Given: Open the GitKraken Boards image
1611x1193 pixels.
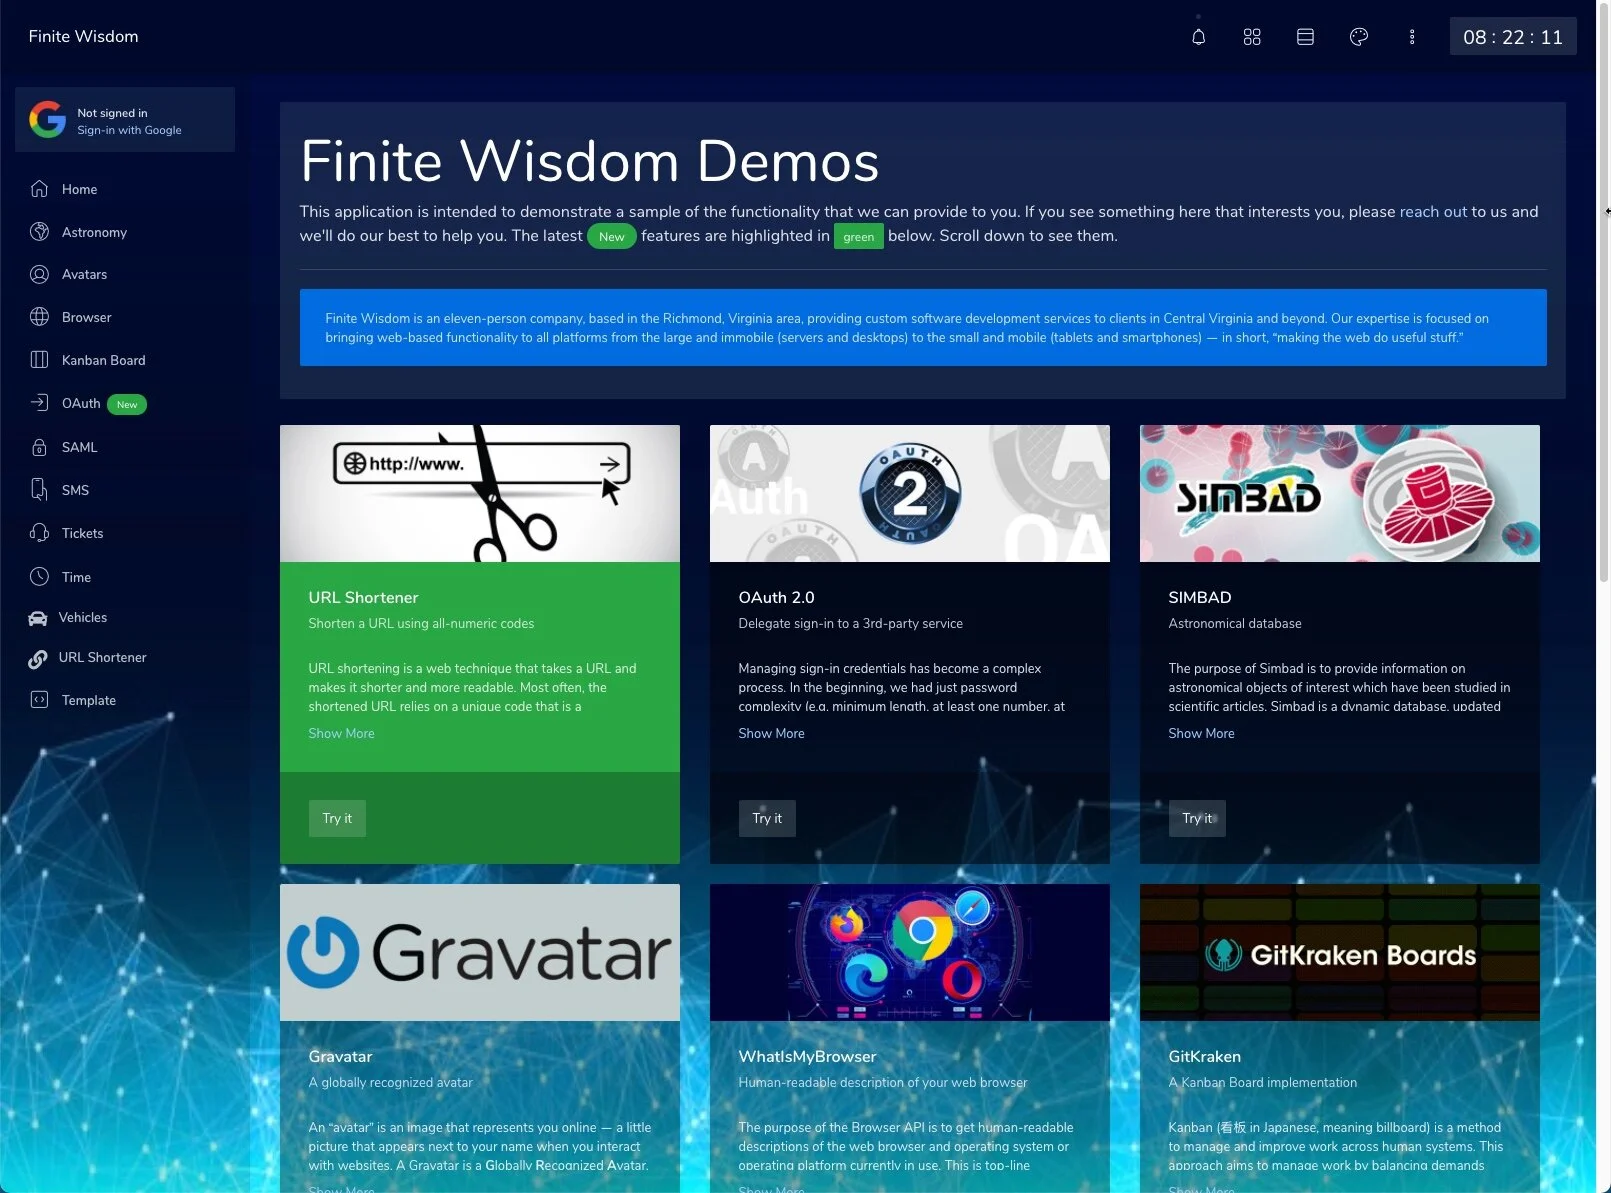Looking at the screenshot, I should click(1340, 952).
